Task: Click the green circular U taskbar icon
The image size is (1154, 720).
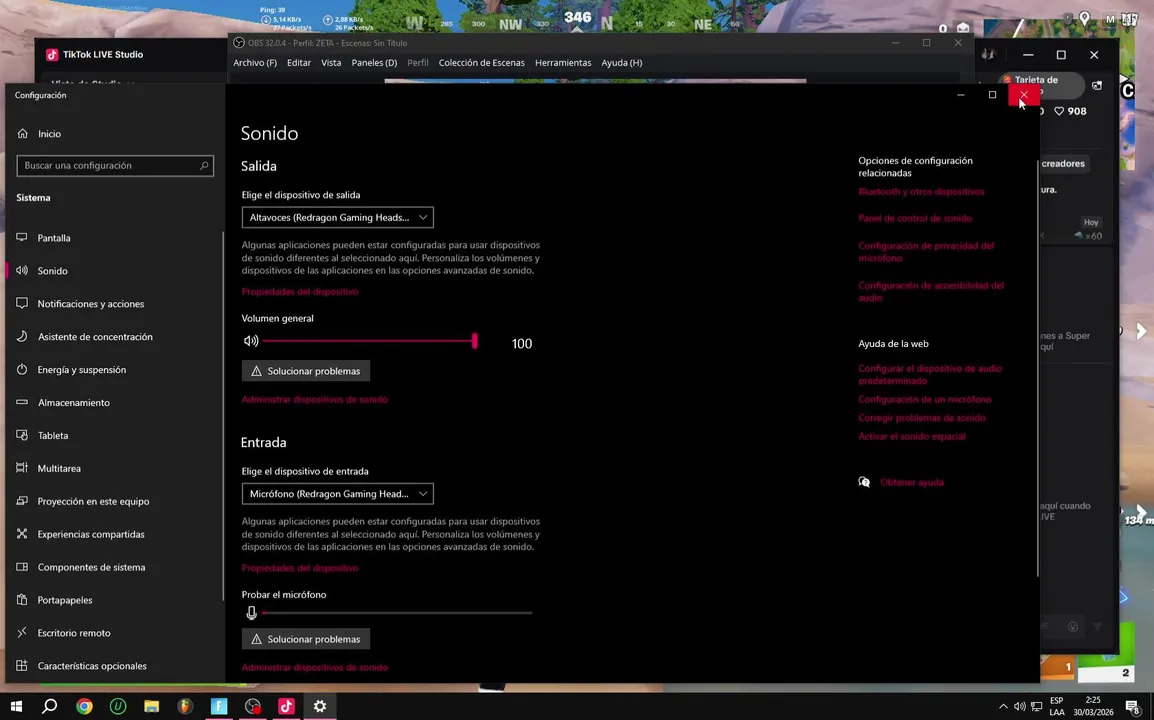Action: [118, 706]
